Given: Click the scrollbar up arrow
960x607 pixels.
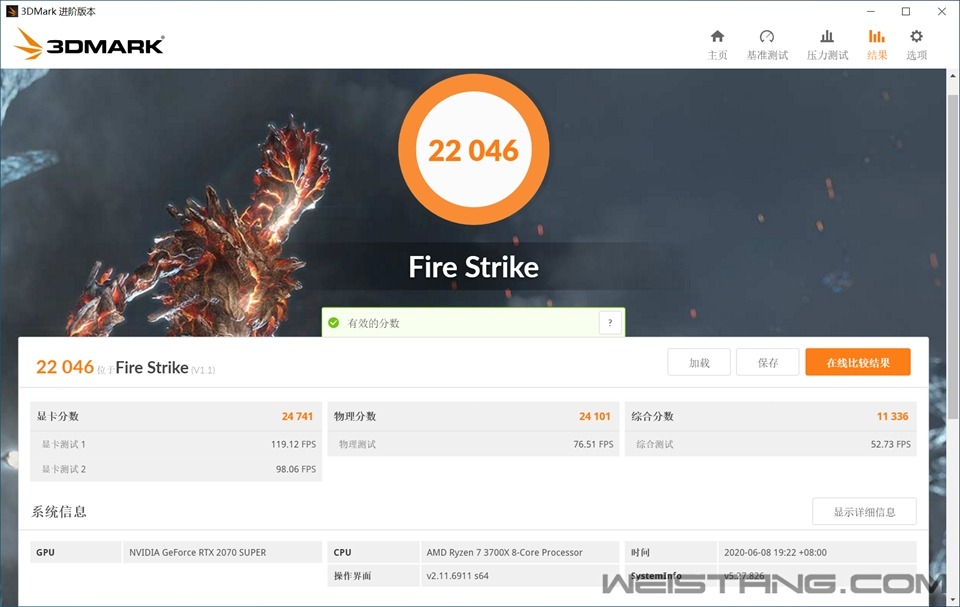Looking at the screenshot, I should [x=951, y=77].
